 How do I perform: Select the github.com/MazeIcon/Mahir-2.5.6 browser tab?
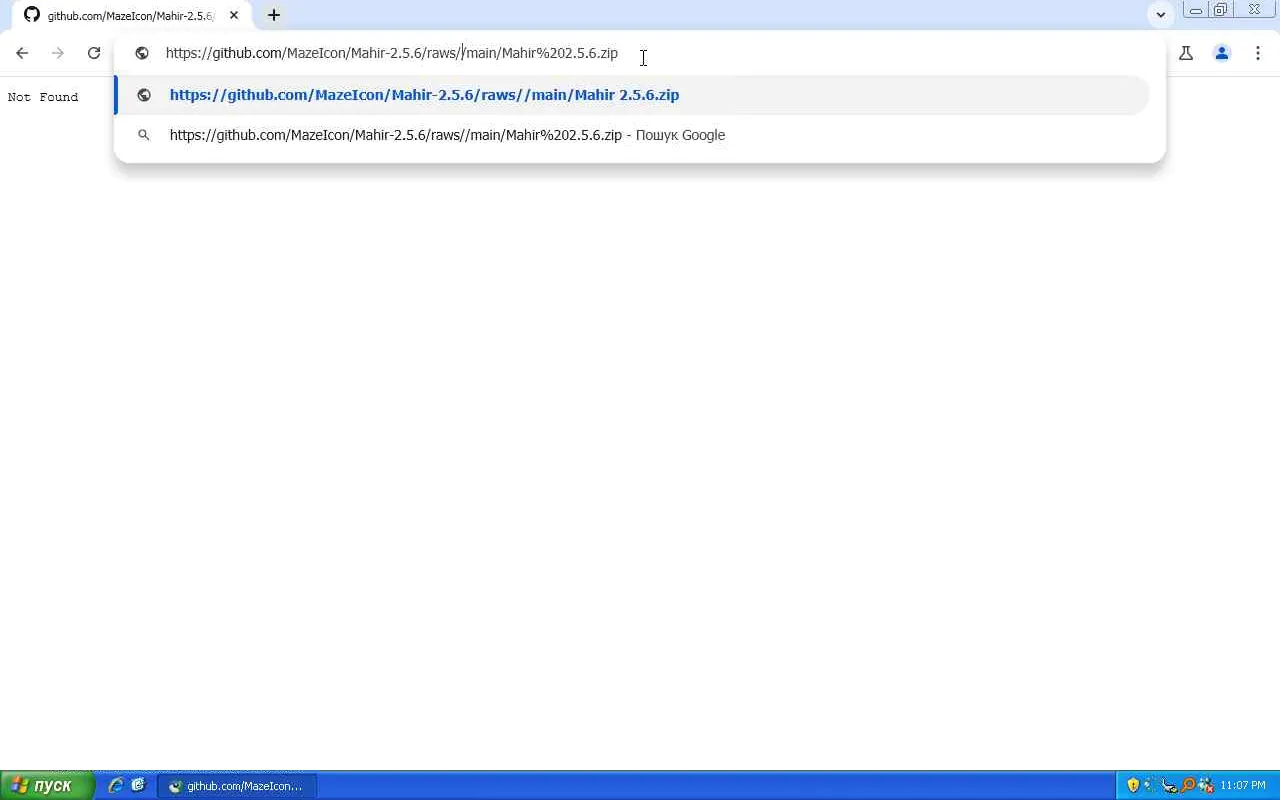[x=132, y=15]
